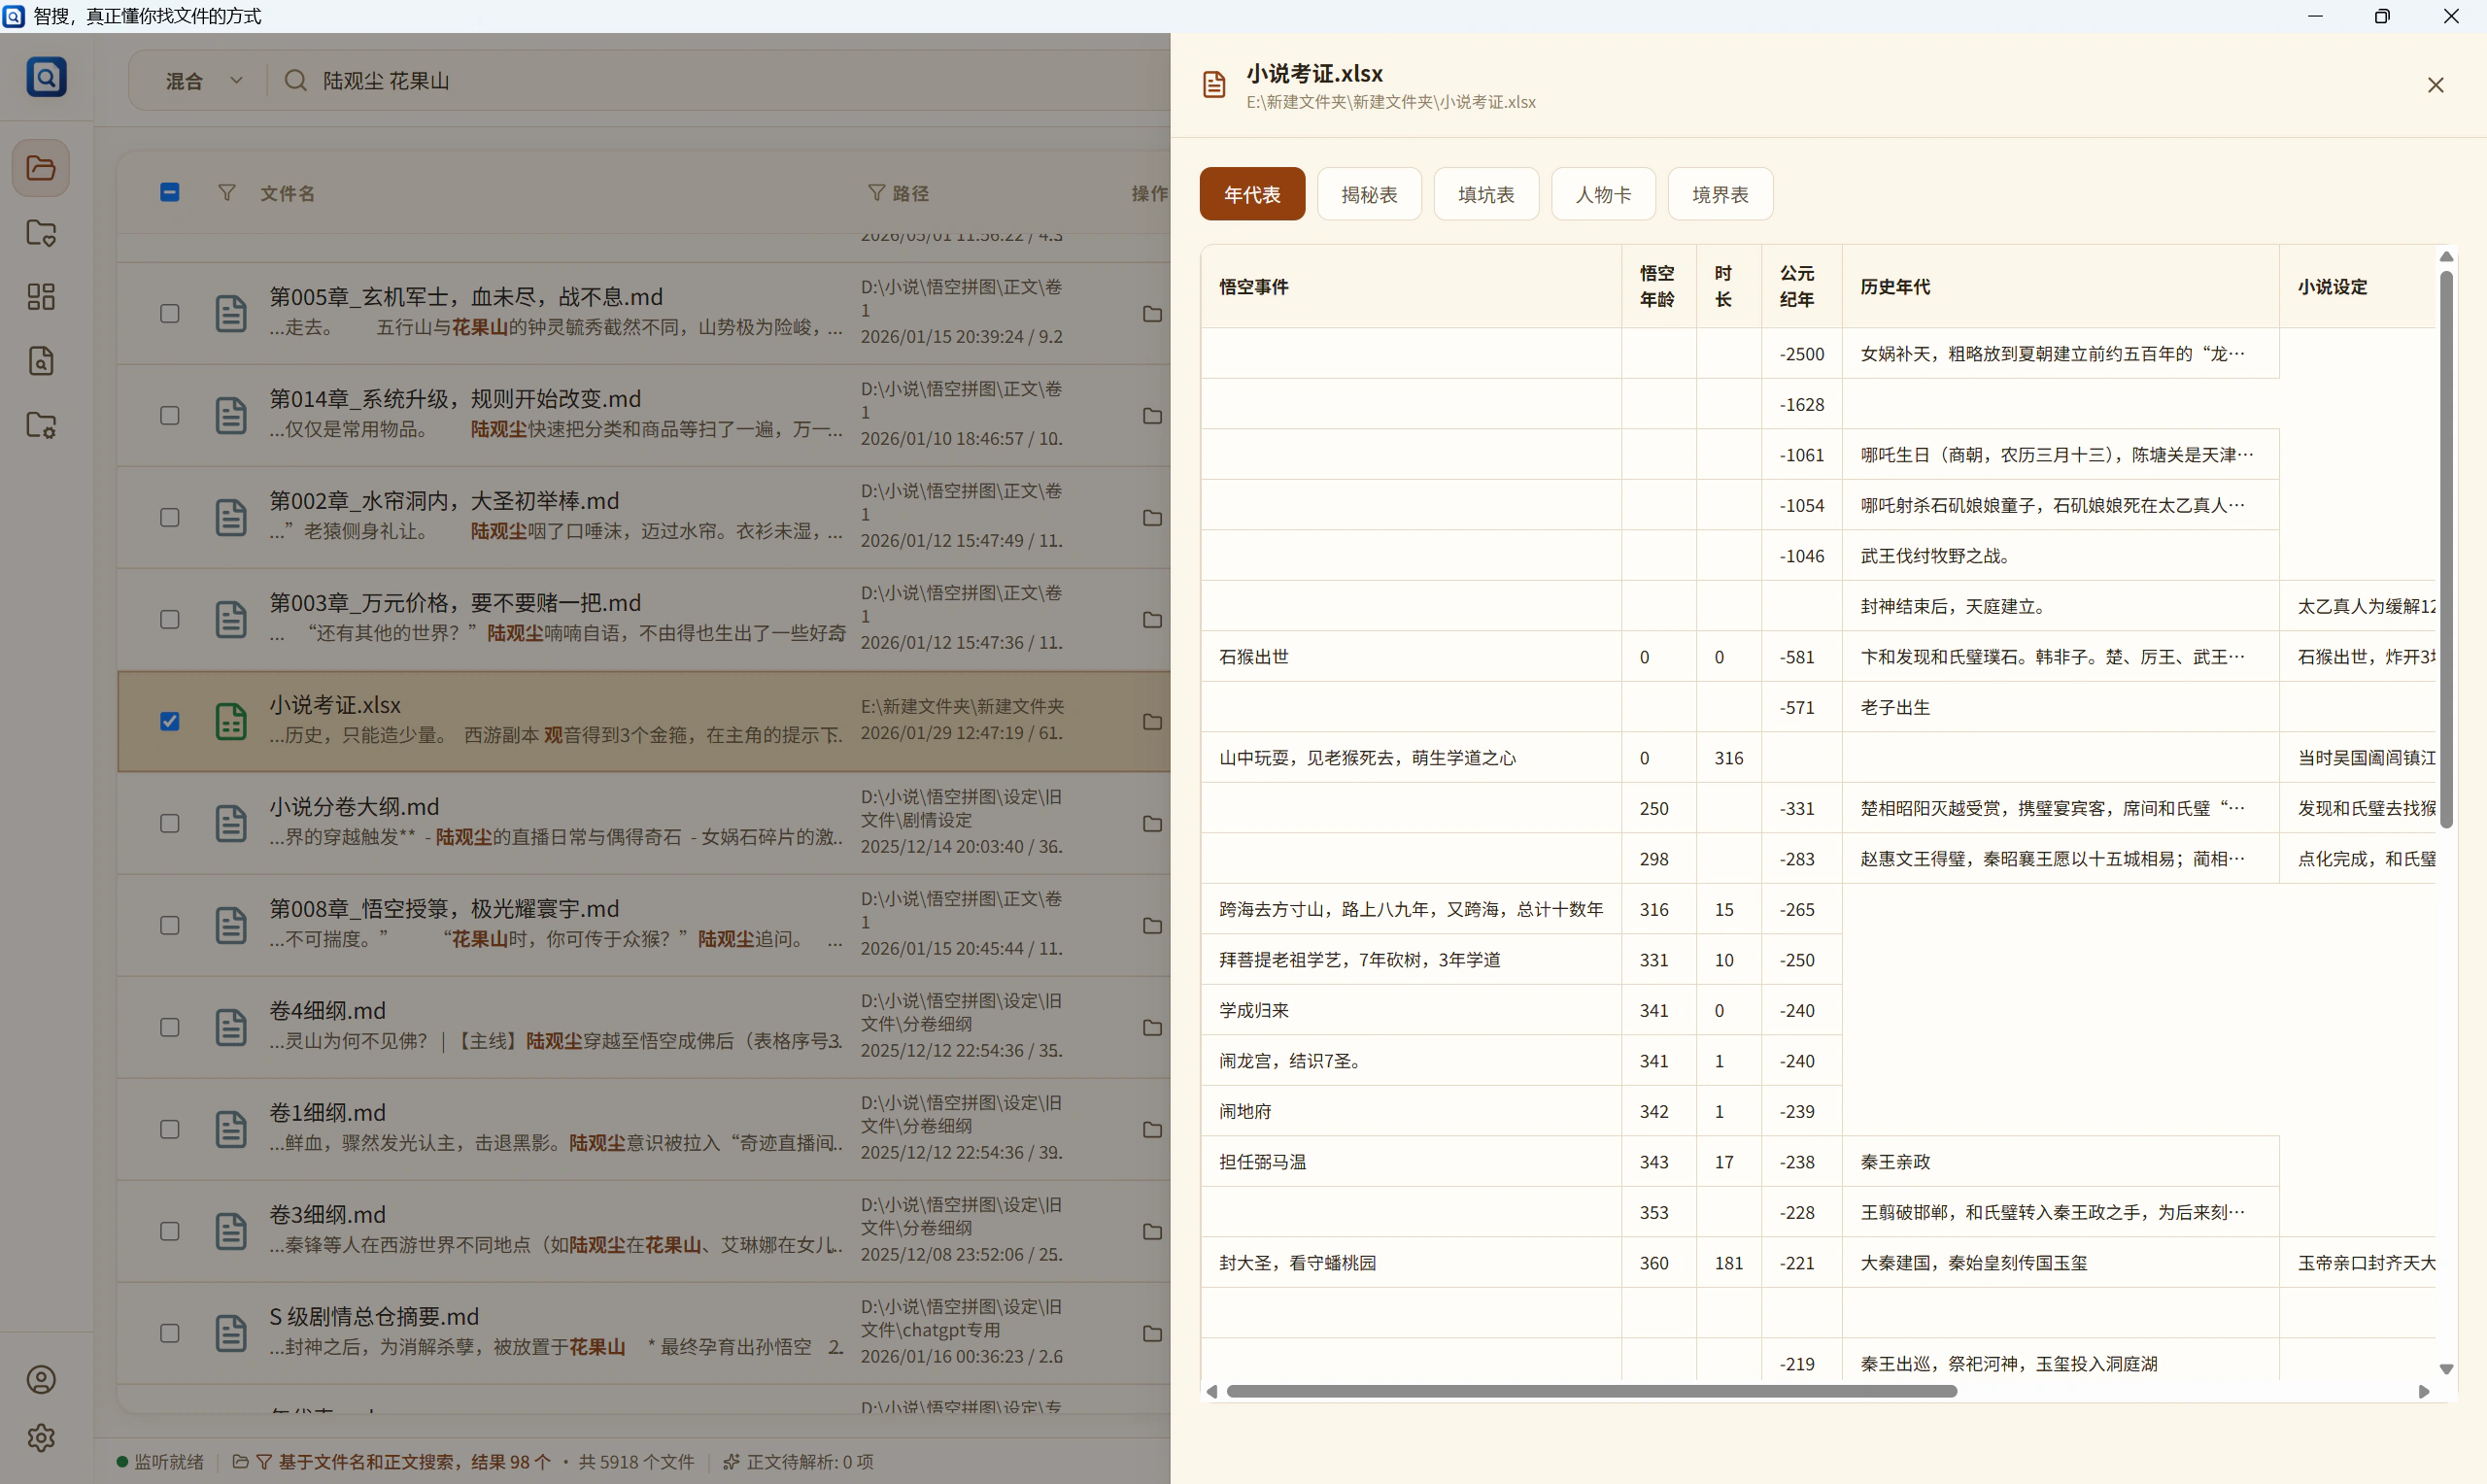Image resolution: width=2487 pixels, height=1484 pixels.
Task: Tick checkbox for 第005章_玄机军士 file
Action: [170, 314]
